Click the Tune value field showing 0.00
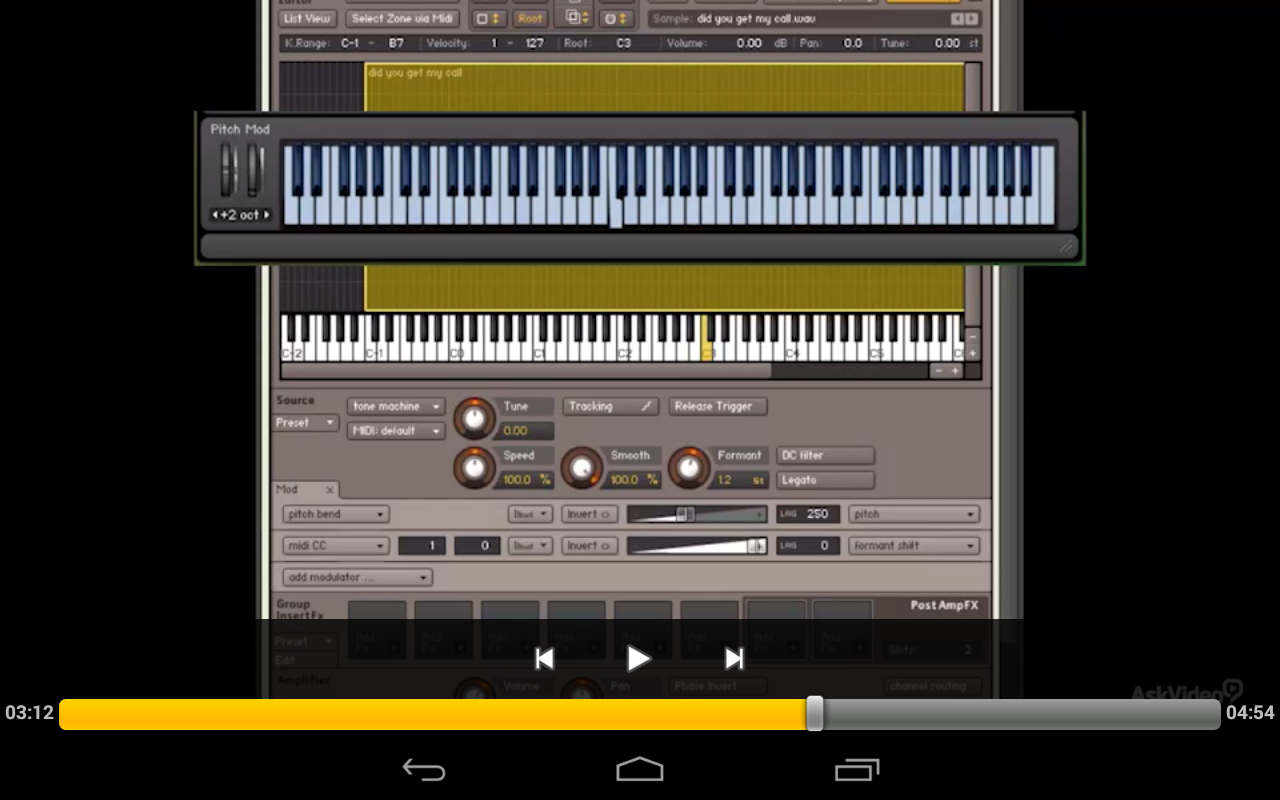 [526, 431]
